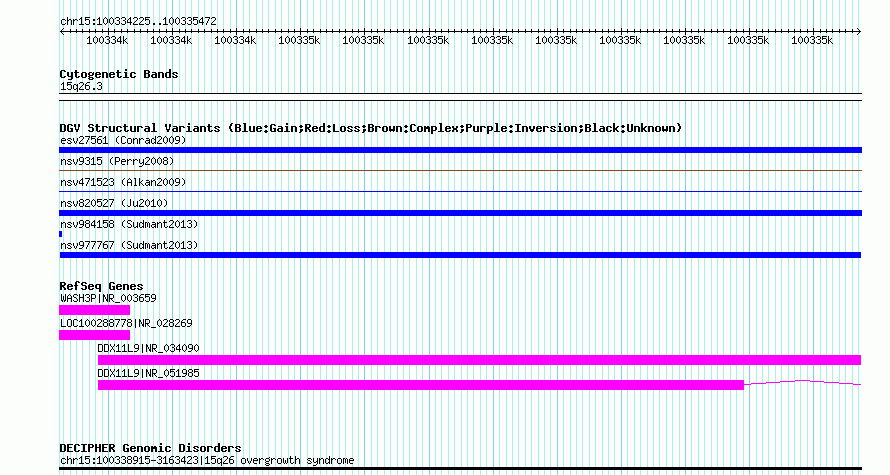Image resolution: width=890 pixels, height=475 pixels.
Task: Click the right arrow end of the ruler
Action: [x=859, y=32]
